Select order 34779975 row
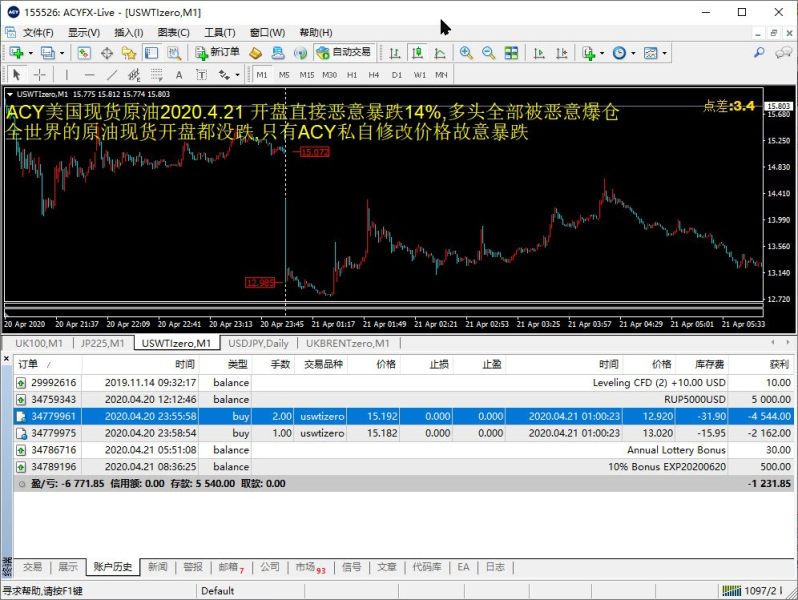 click(x=404, y=433)
